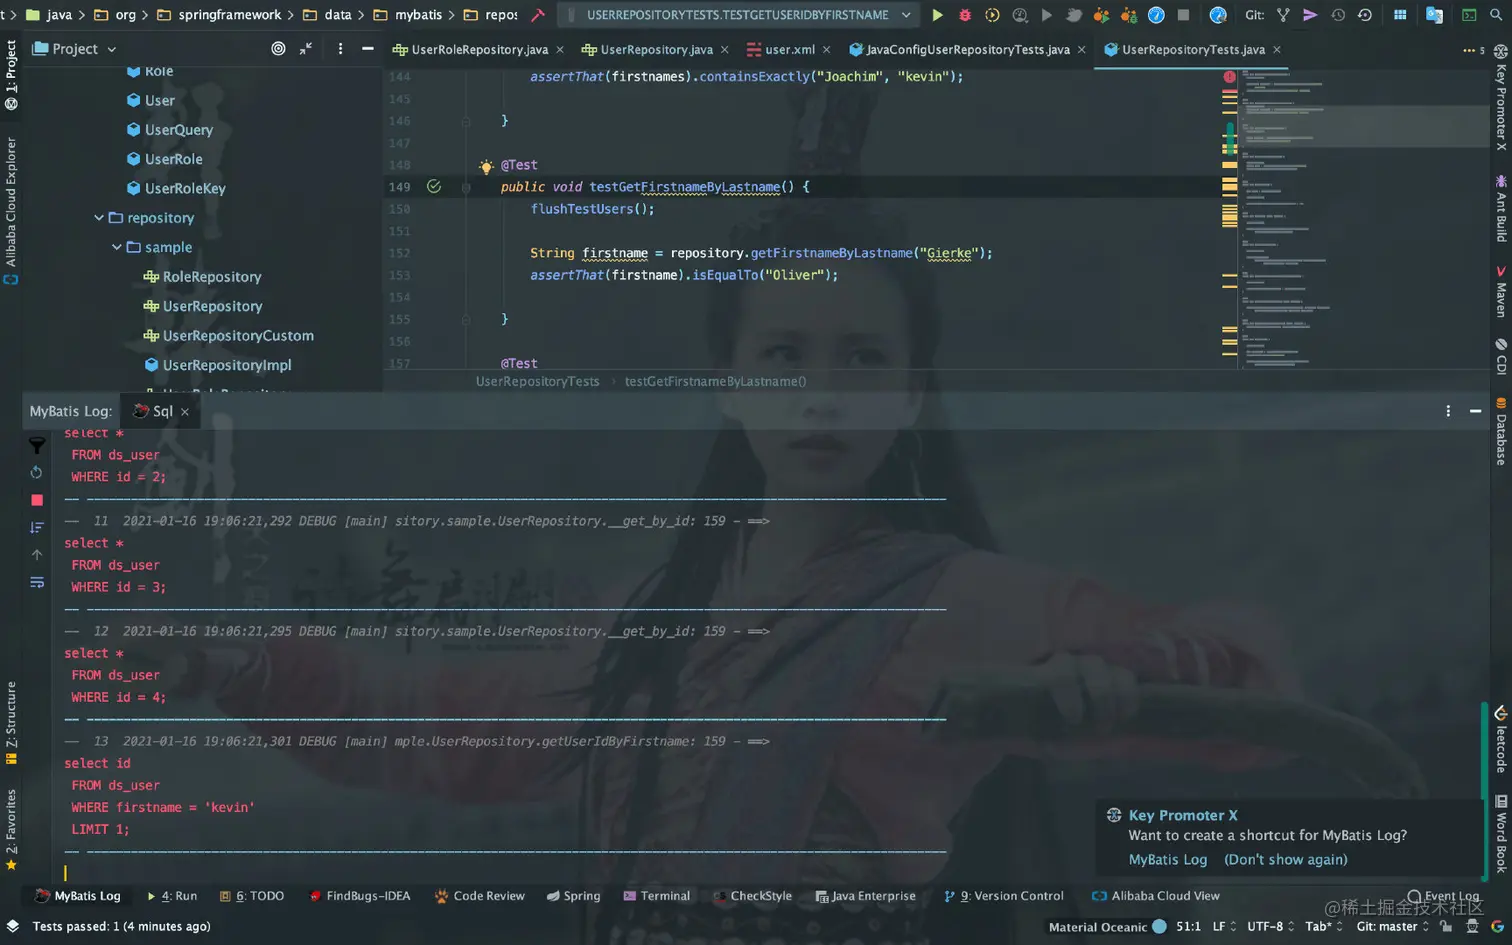Viewport: 1512px width, 945px height.
Task: Open the Tab* indent selector
Action: click(x=1325, y=927)
